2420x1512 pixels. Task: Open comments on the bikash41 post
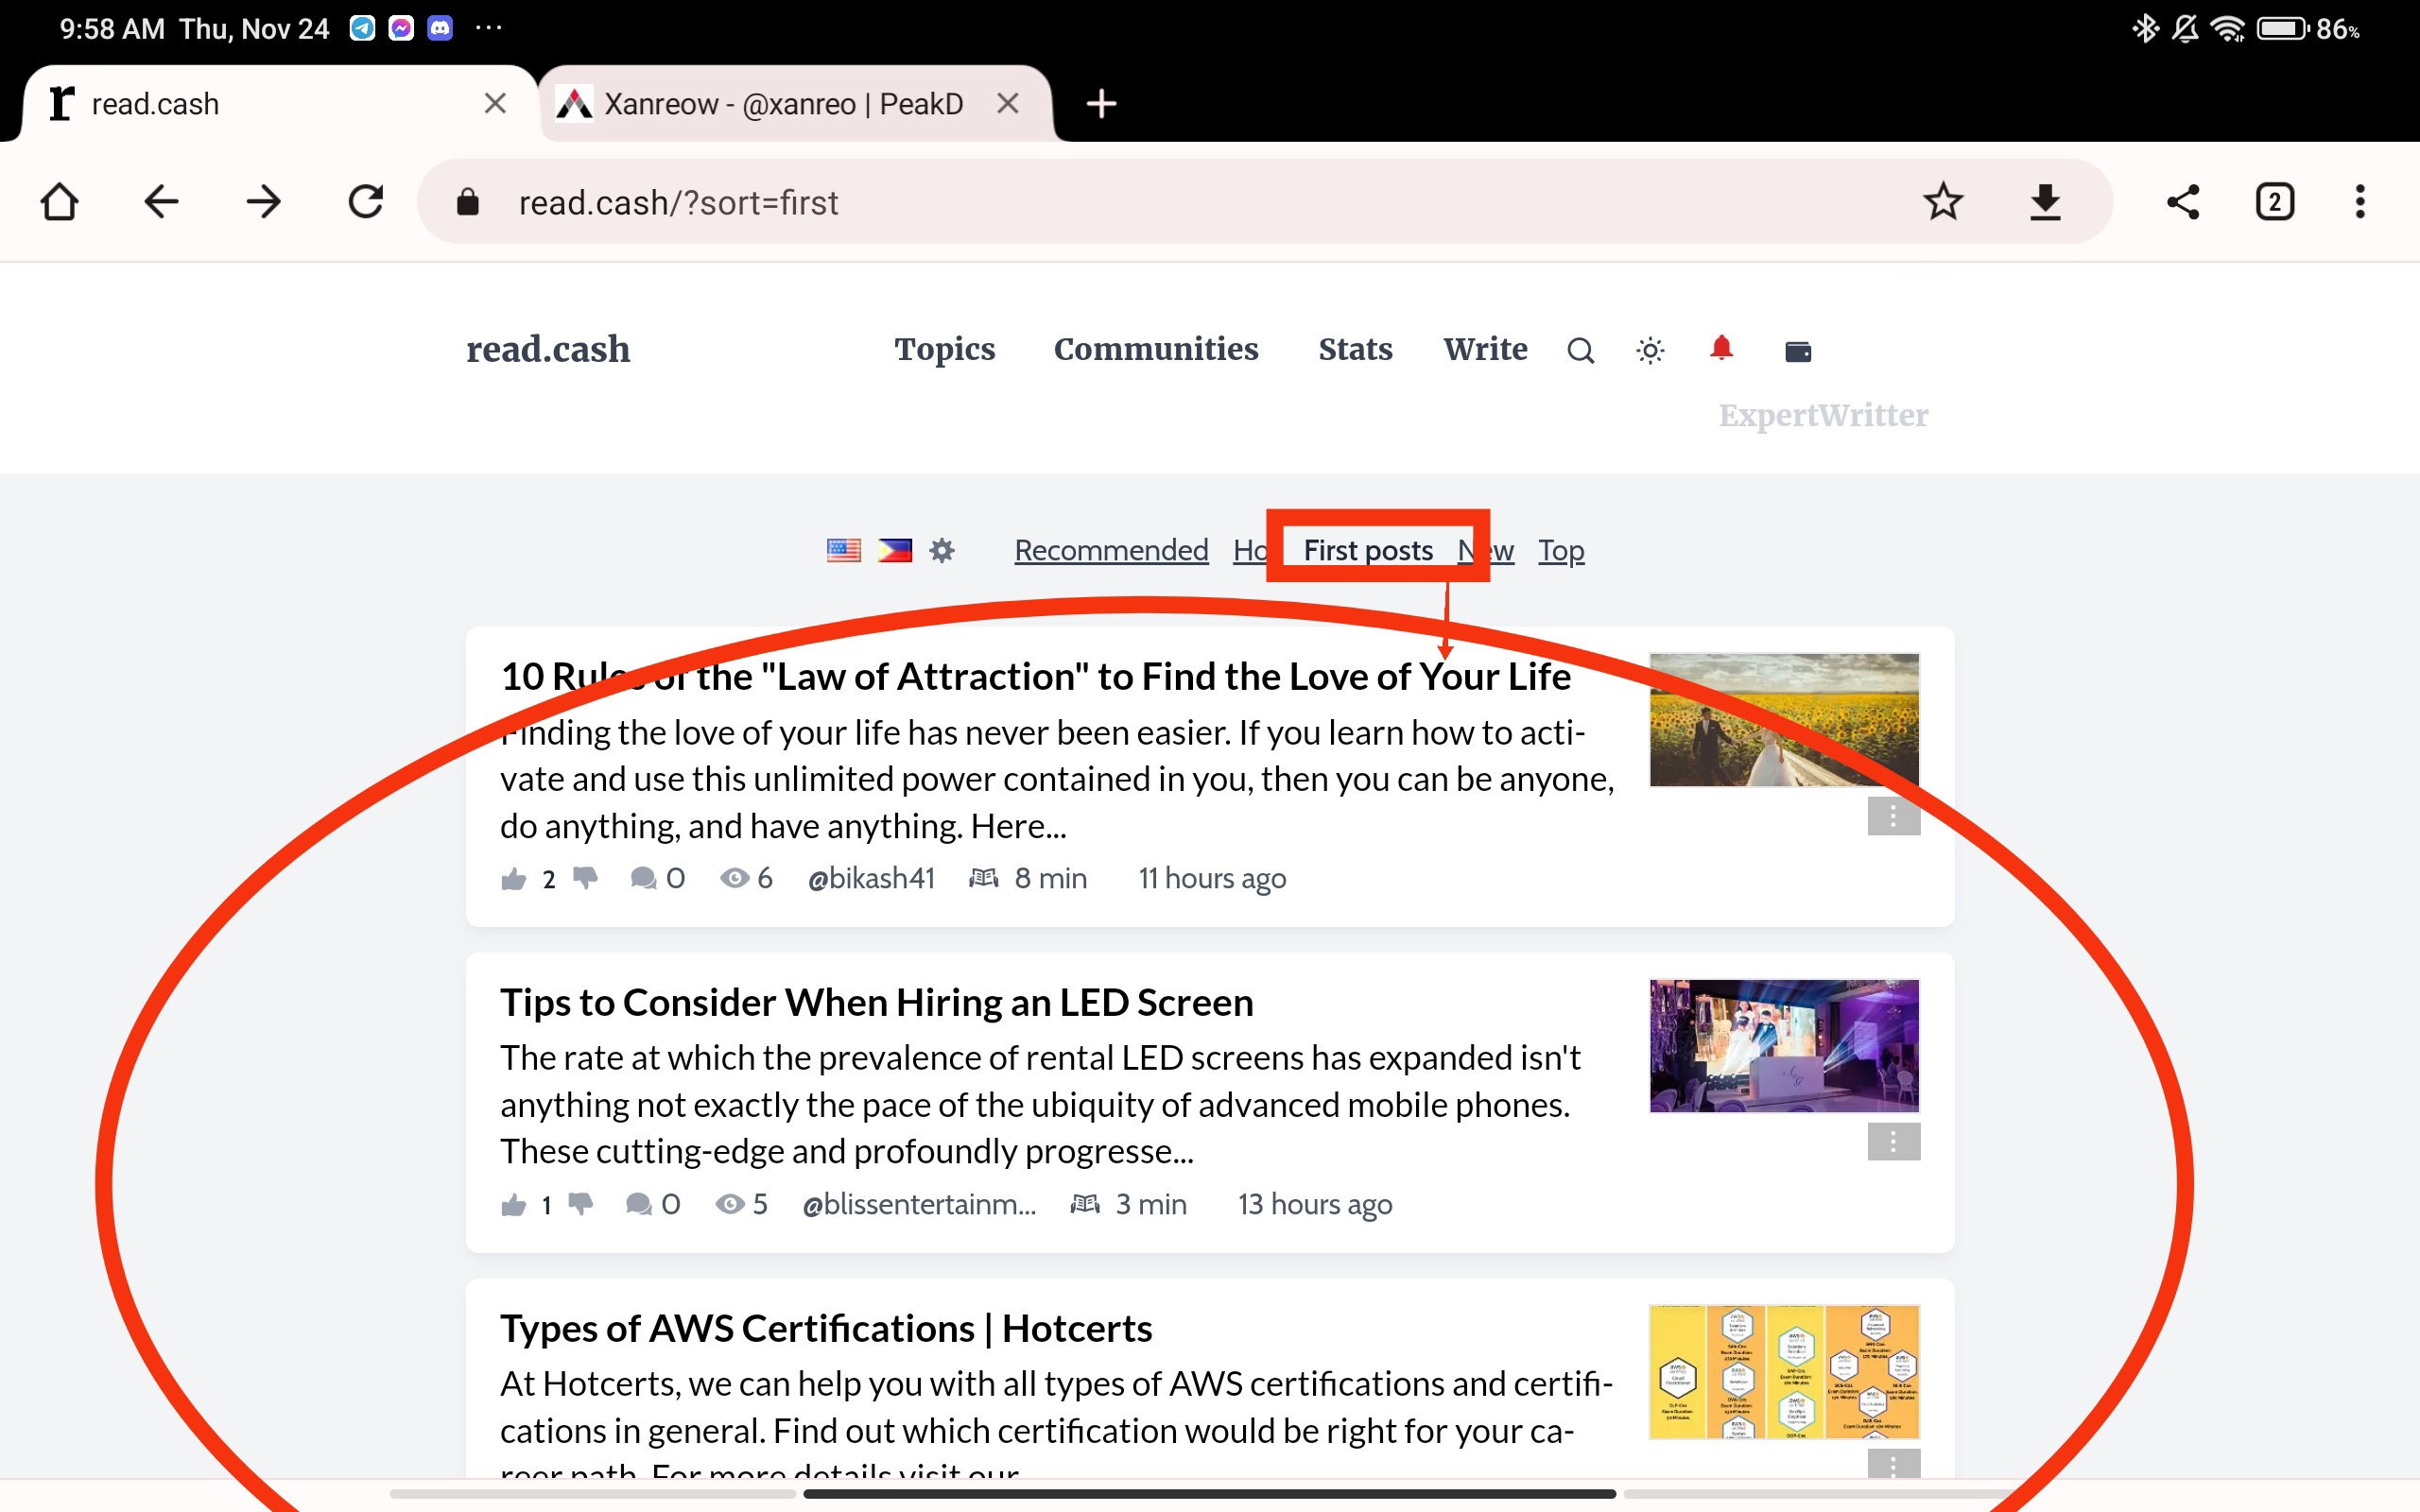(x=657, y=878)
